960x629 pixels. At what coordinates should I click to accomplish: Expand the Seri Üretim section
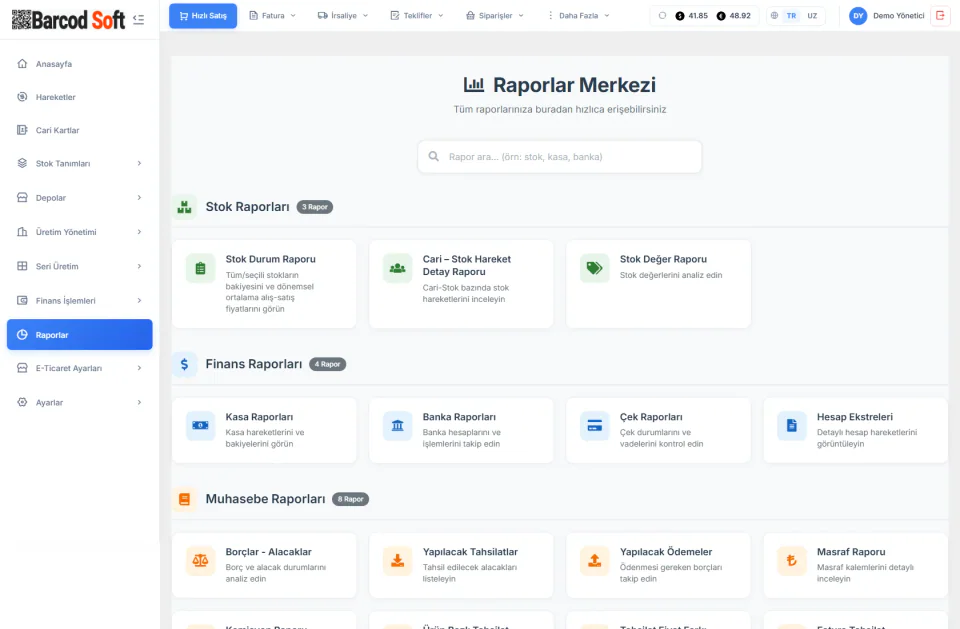80,266
